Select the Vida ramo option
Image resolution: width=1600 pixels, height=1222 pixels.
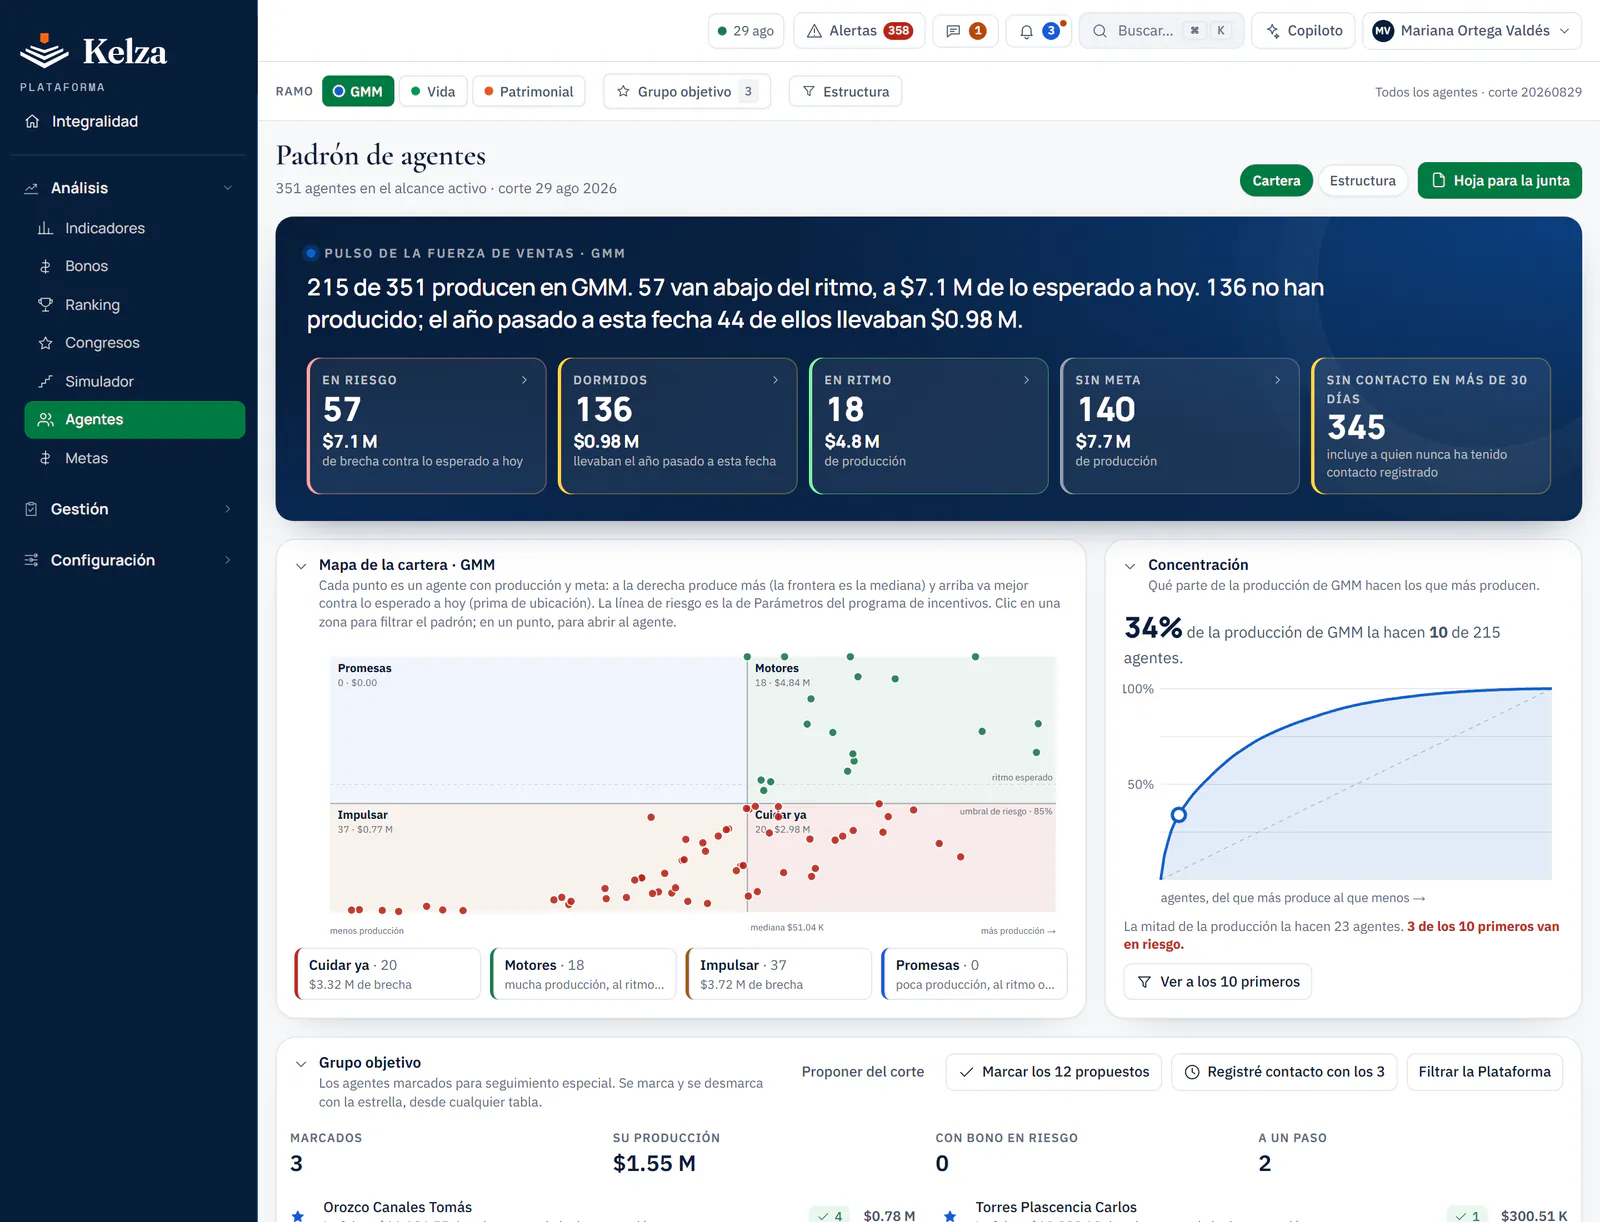(433, 91)
